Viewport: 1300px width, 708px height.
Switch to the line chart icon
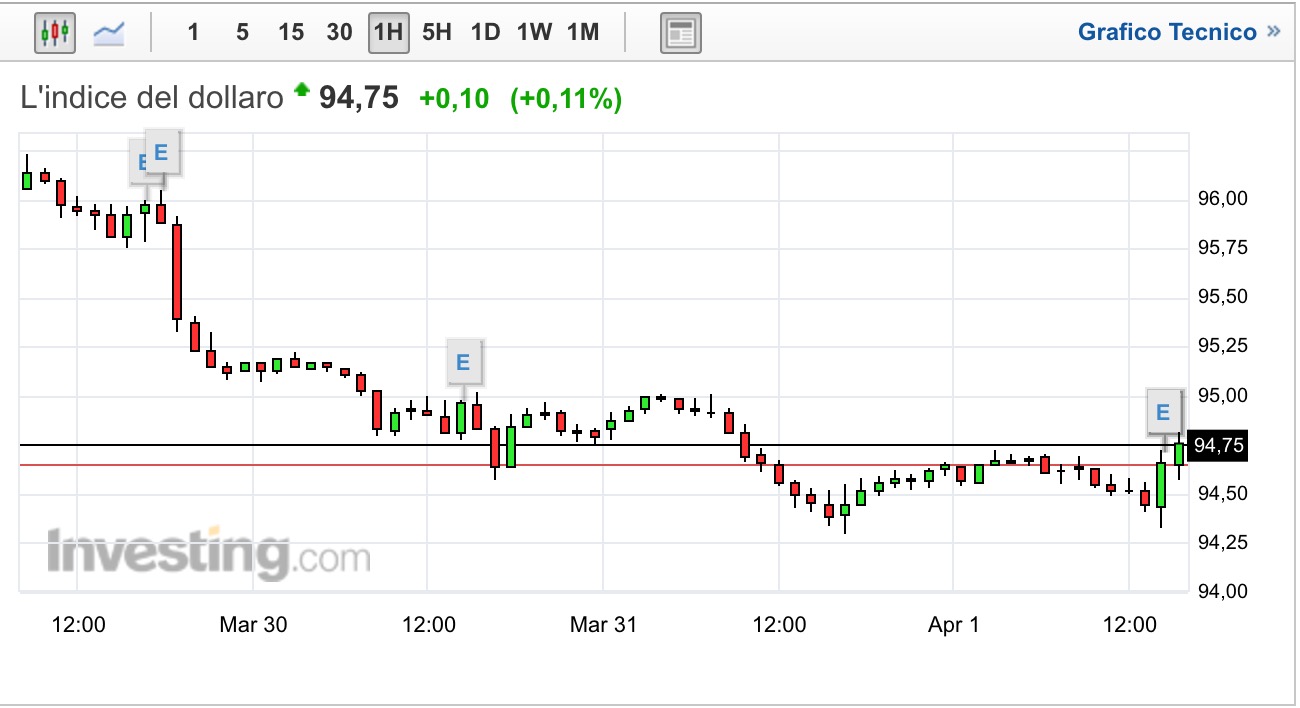coord(108,33)
